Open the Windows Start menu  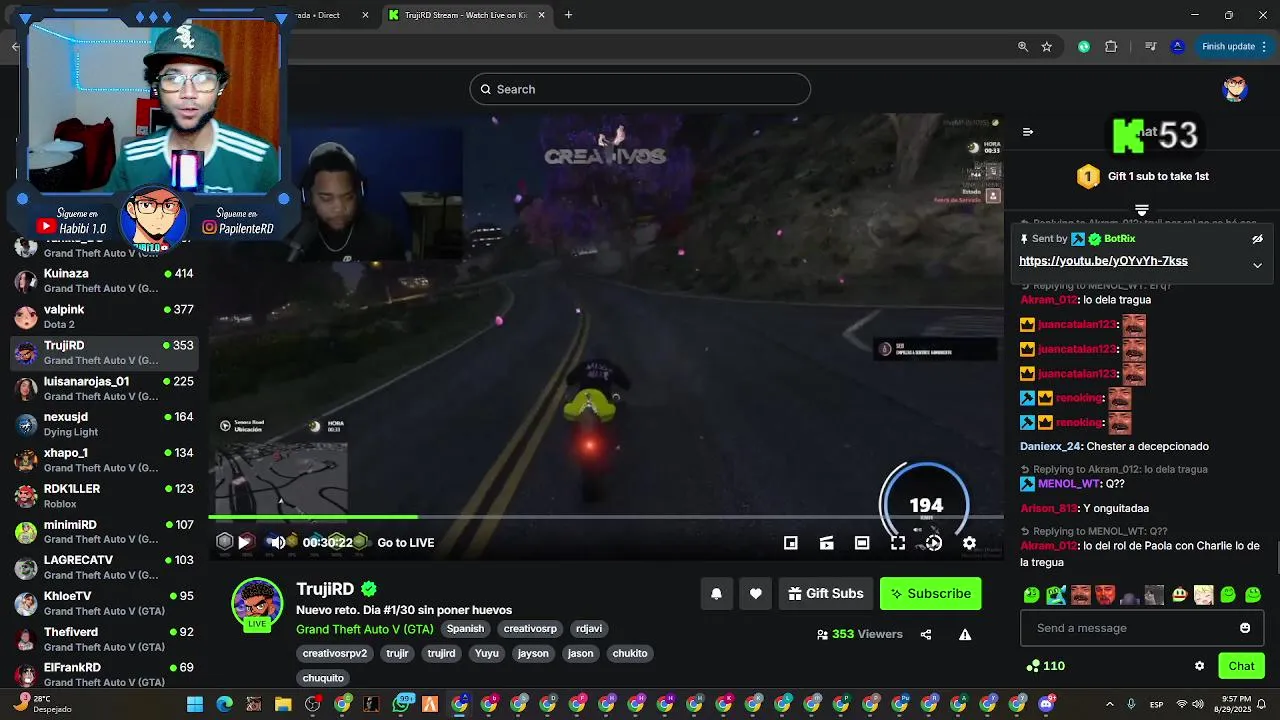coord(195,704)
